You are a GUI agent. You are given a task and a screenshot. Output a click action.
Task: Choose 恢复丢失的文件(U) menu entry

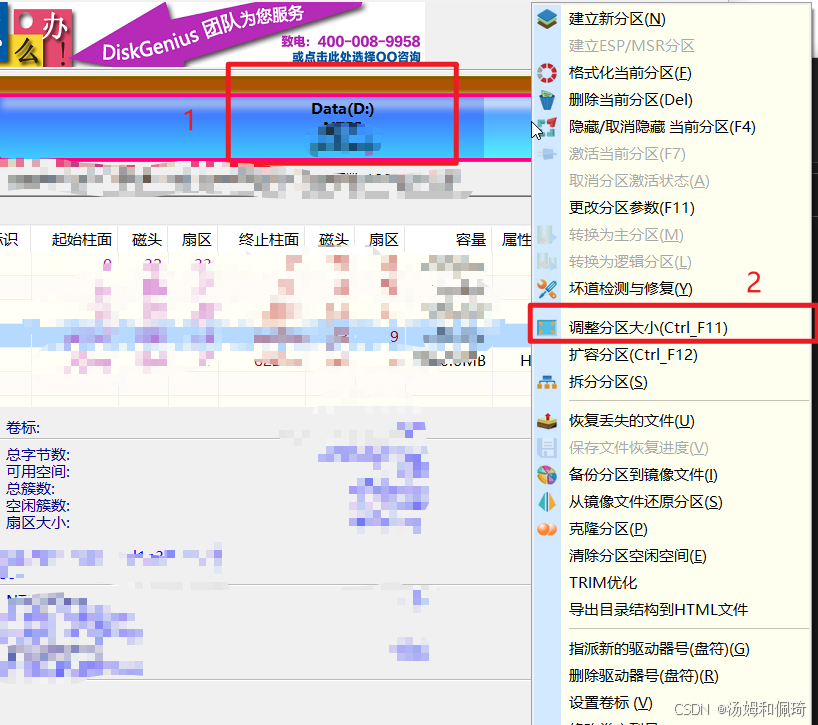[x=632, y=421]
